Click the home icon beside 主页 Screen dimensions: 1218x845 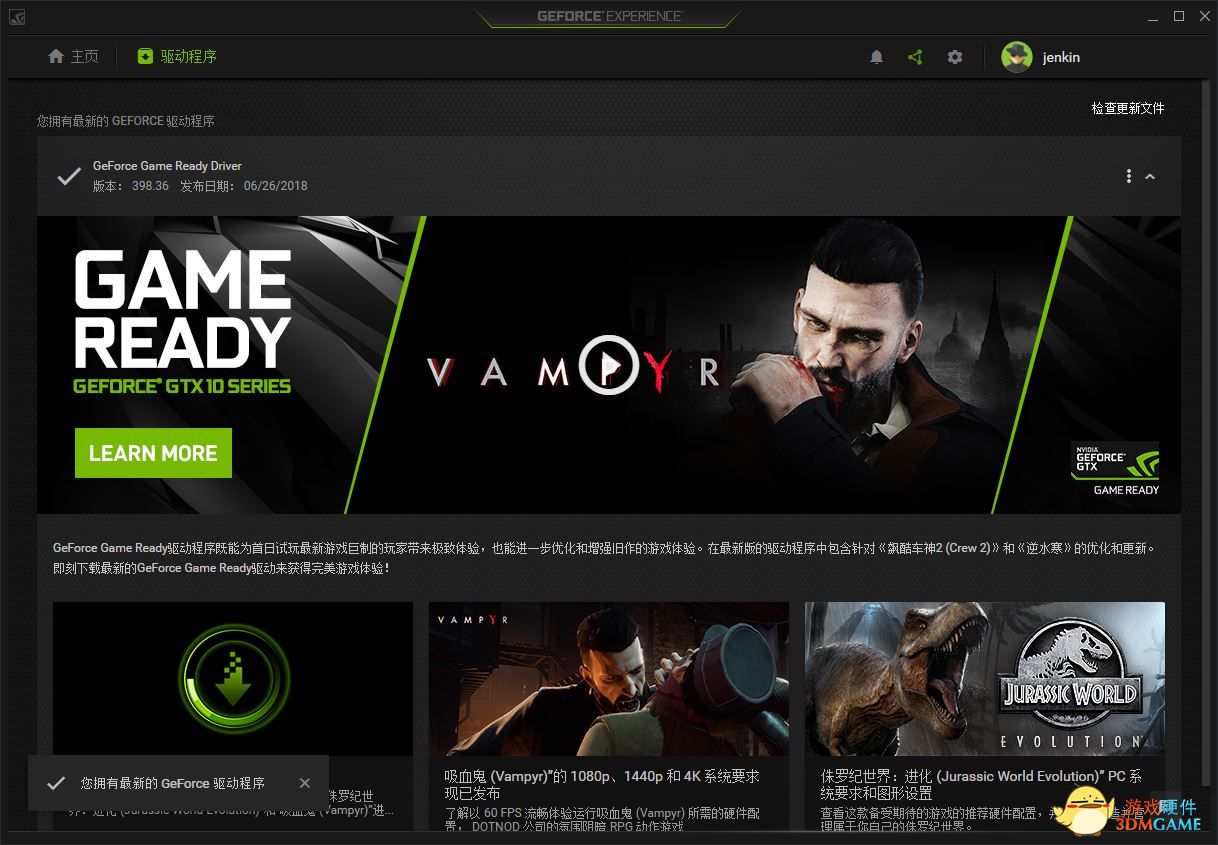click(x=56, y=56)
